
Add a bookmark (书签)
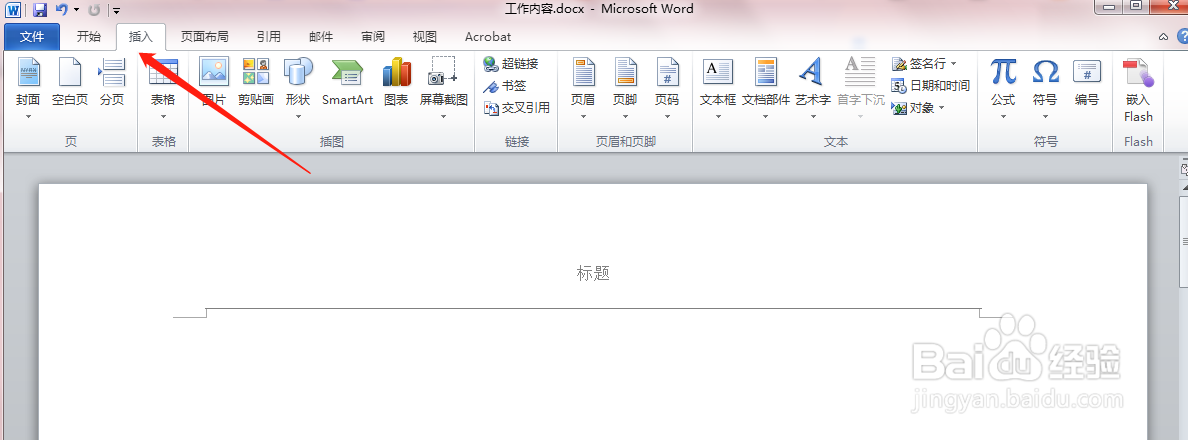tap(505, 86)
